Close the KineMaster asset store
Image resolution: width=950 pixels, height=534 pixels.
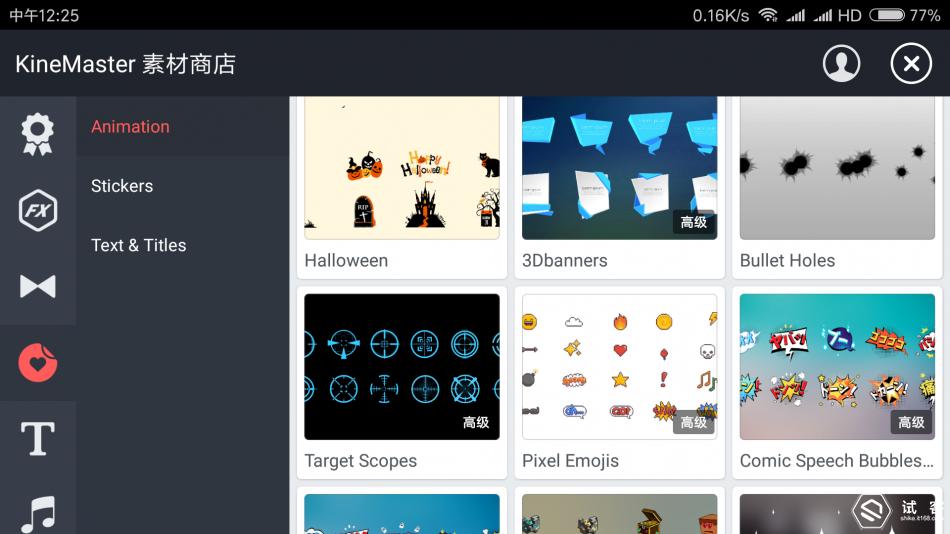[911, 63]
